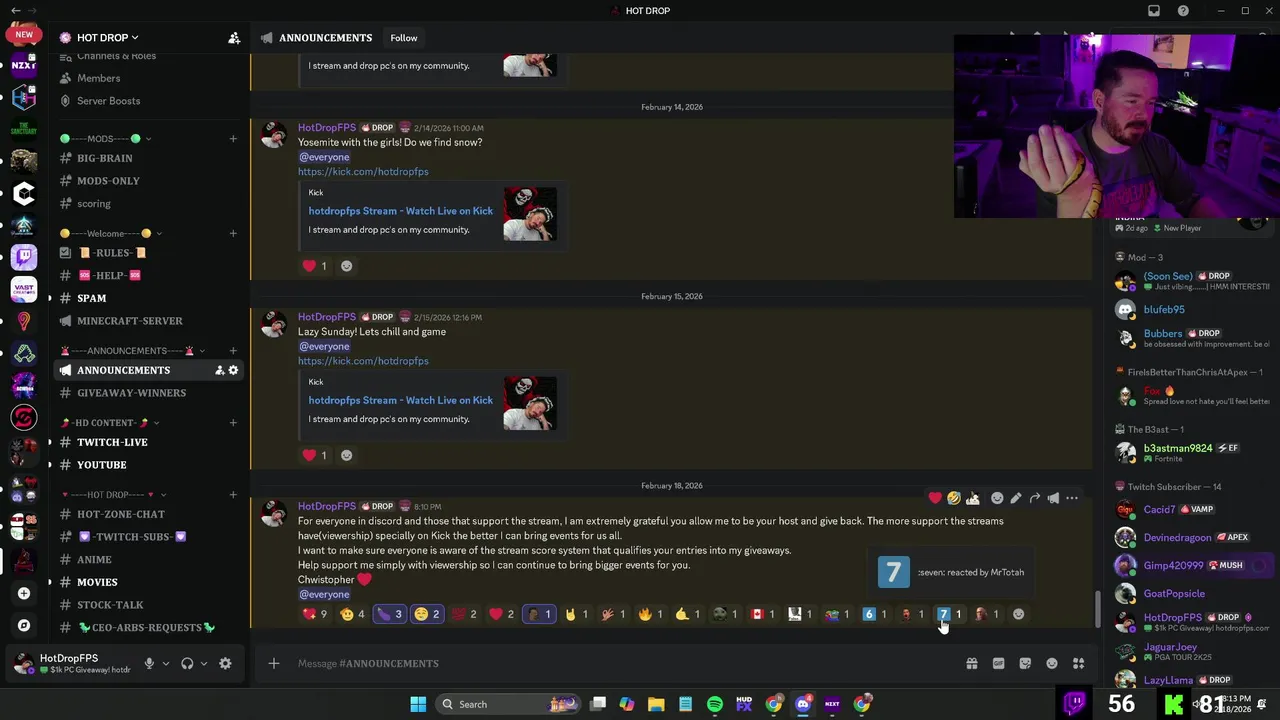Toggle heart reaction on Lazy Sunday post
The image size is (1280, 720).
[x=315, y=455]
